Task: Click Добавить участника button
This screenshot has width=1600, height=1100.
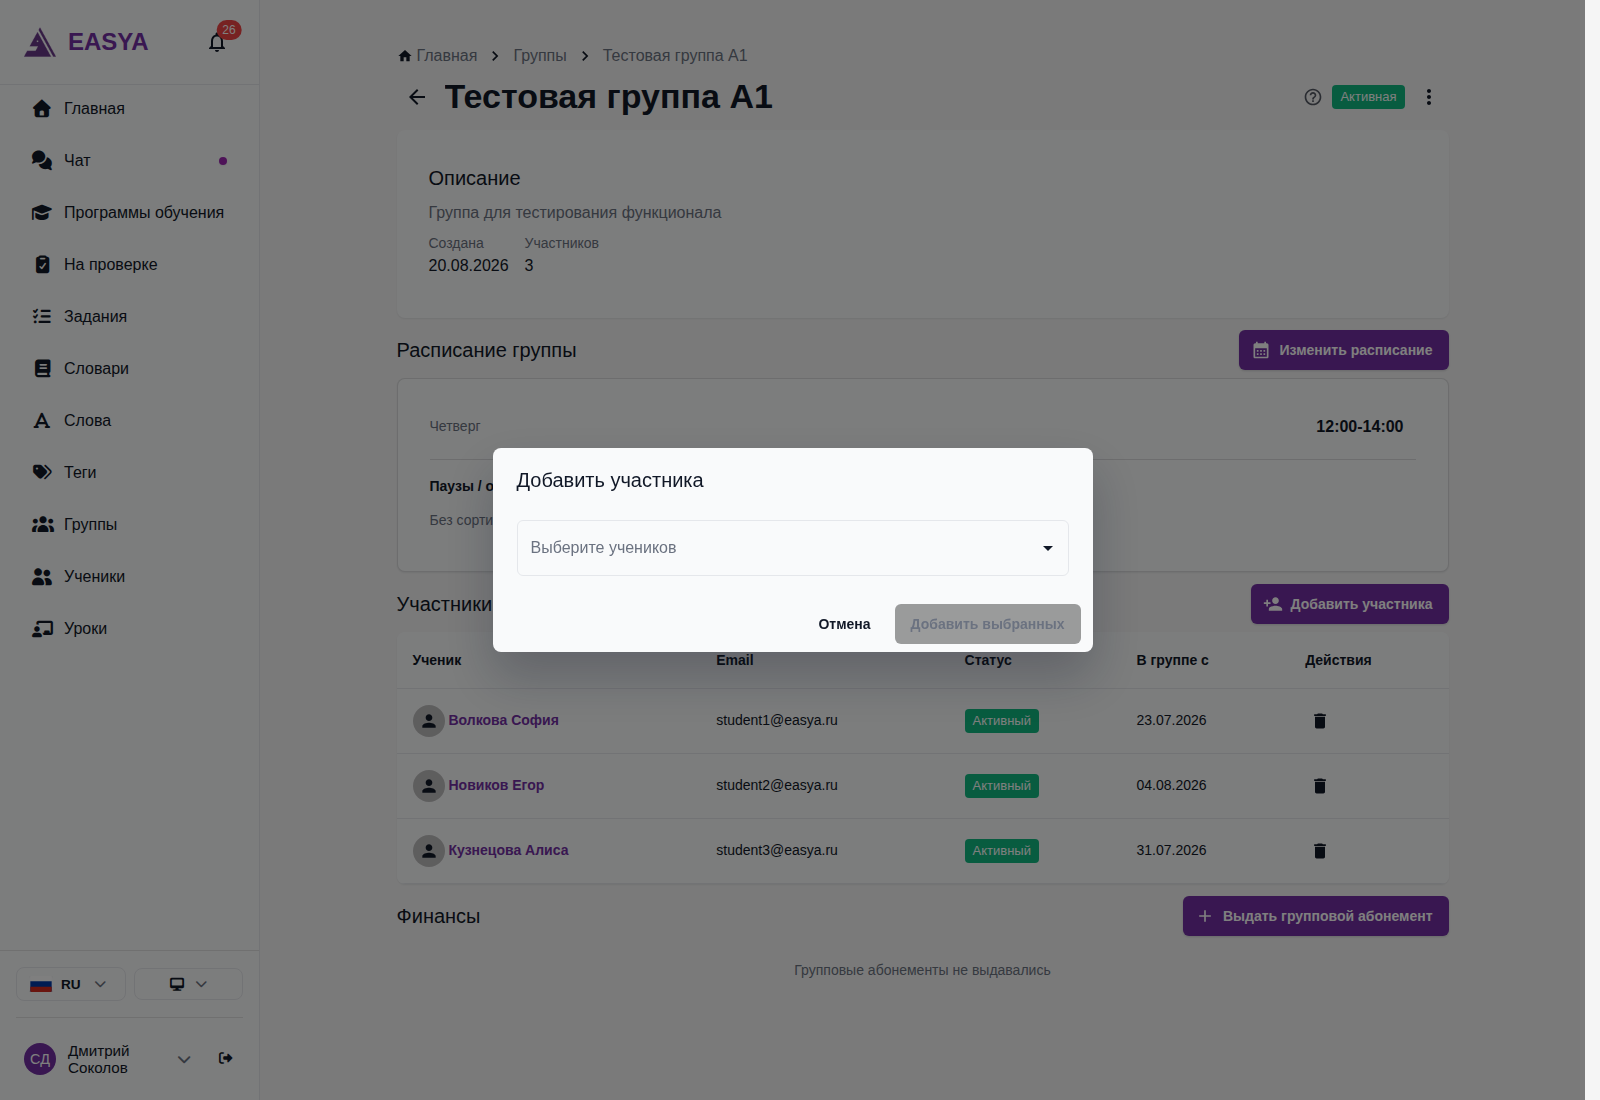Action: click(1349, 604)
